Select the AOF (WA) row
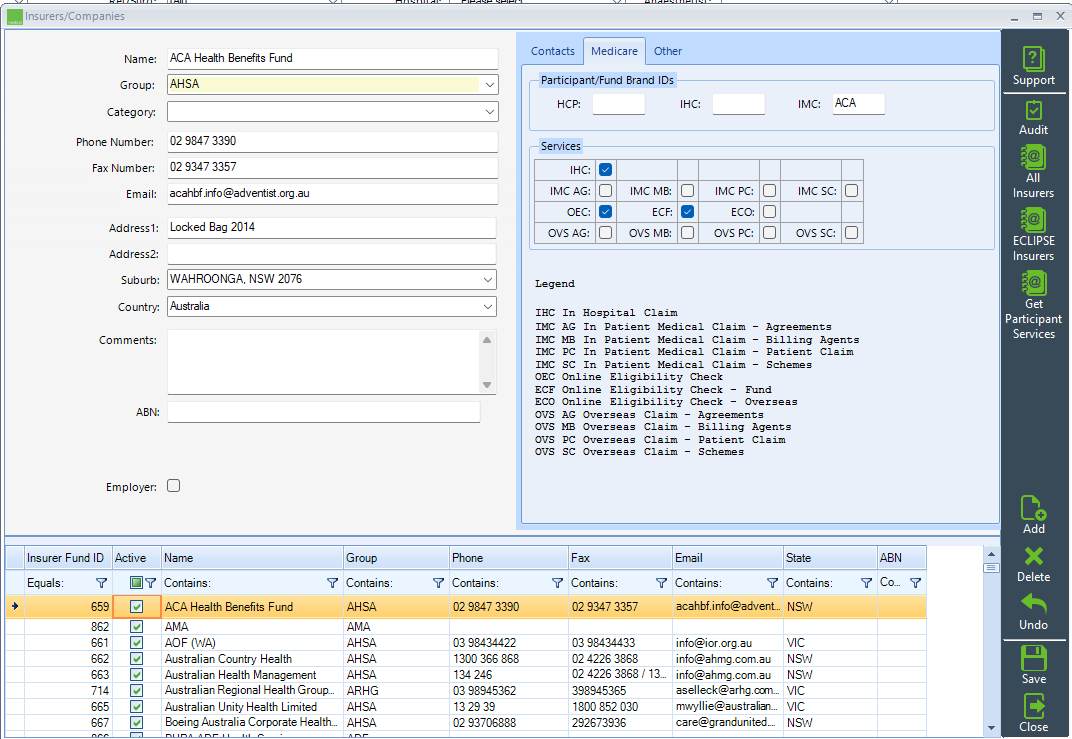The width and height of the screenshot is (1072, 739). 466,643
